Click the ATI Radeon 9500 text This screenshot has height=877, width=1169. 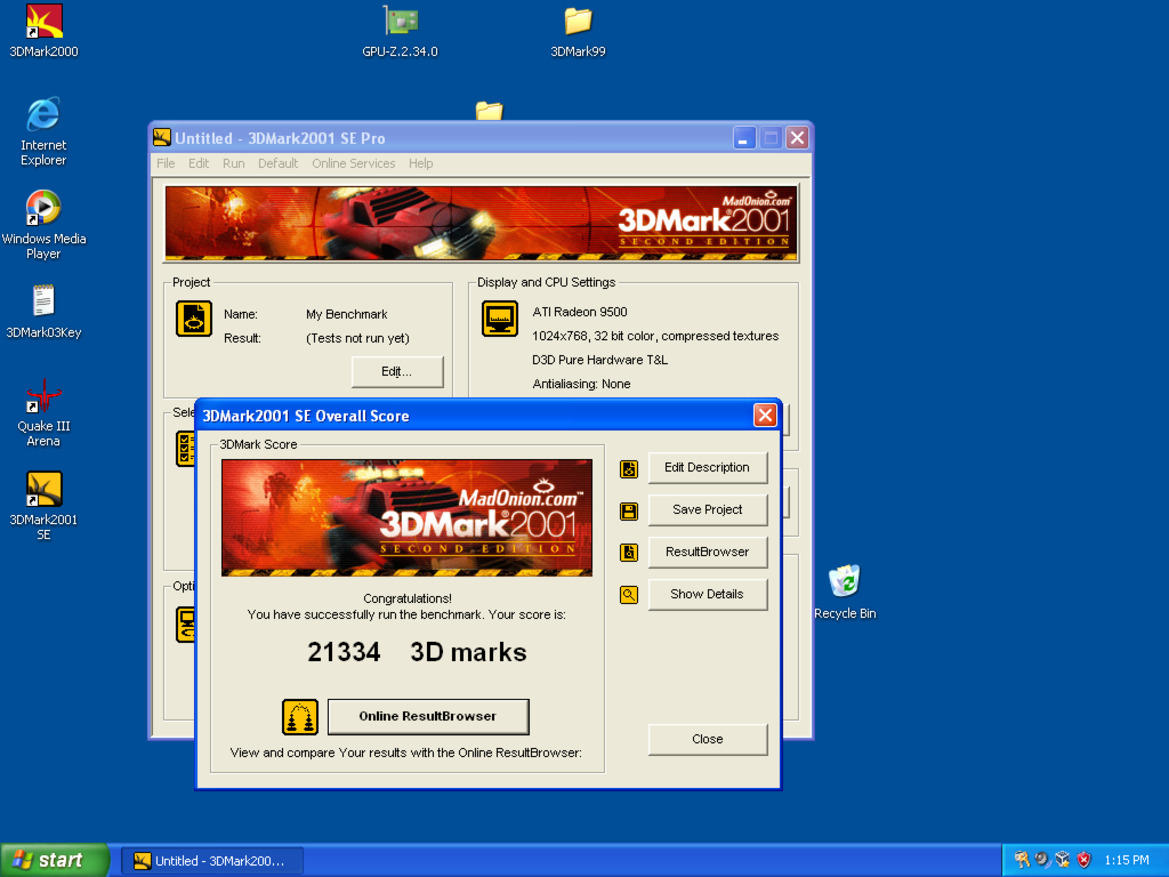point(580,312)
